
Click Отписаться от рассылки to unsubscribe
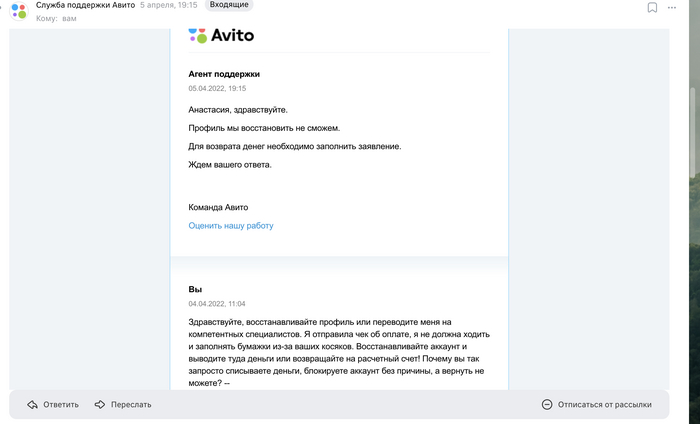pos(597,404)
